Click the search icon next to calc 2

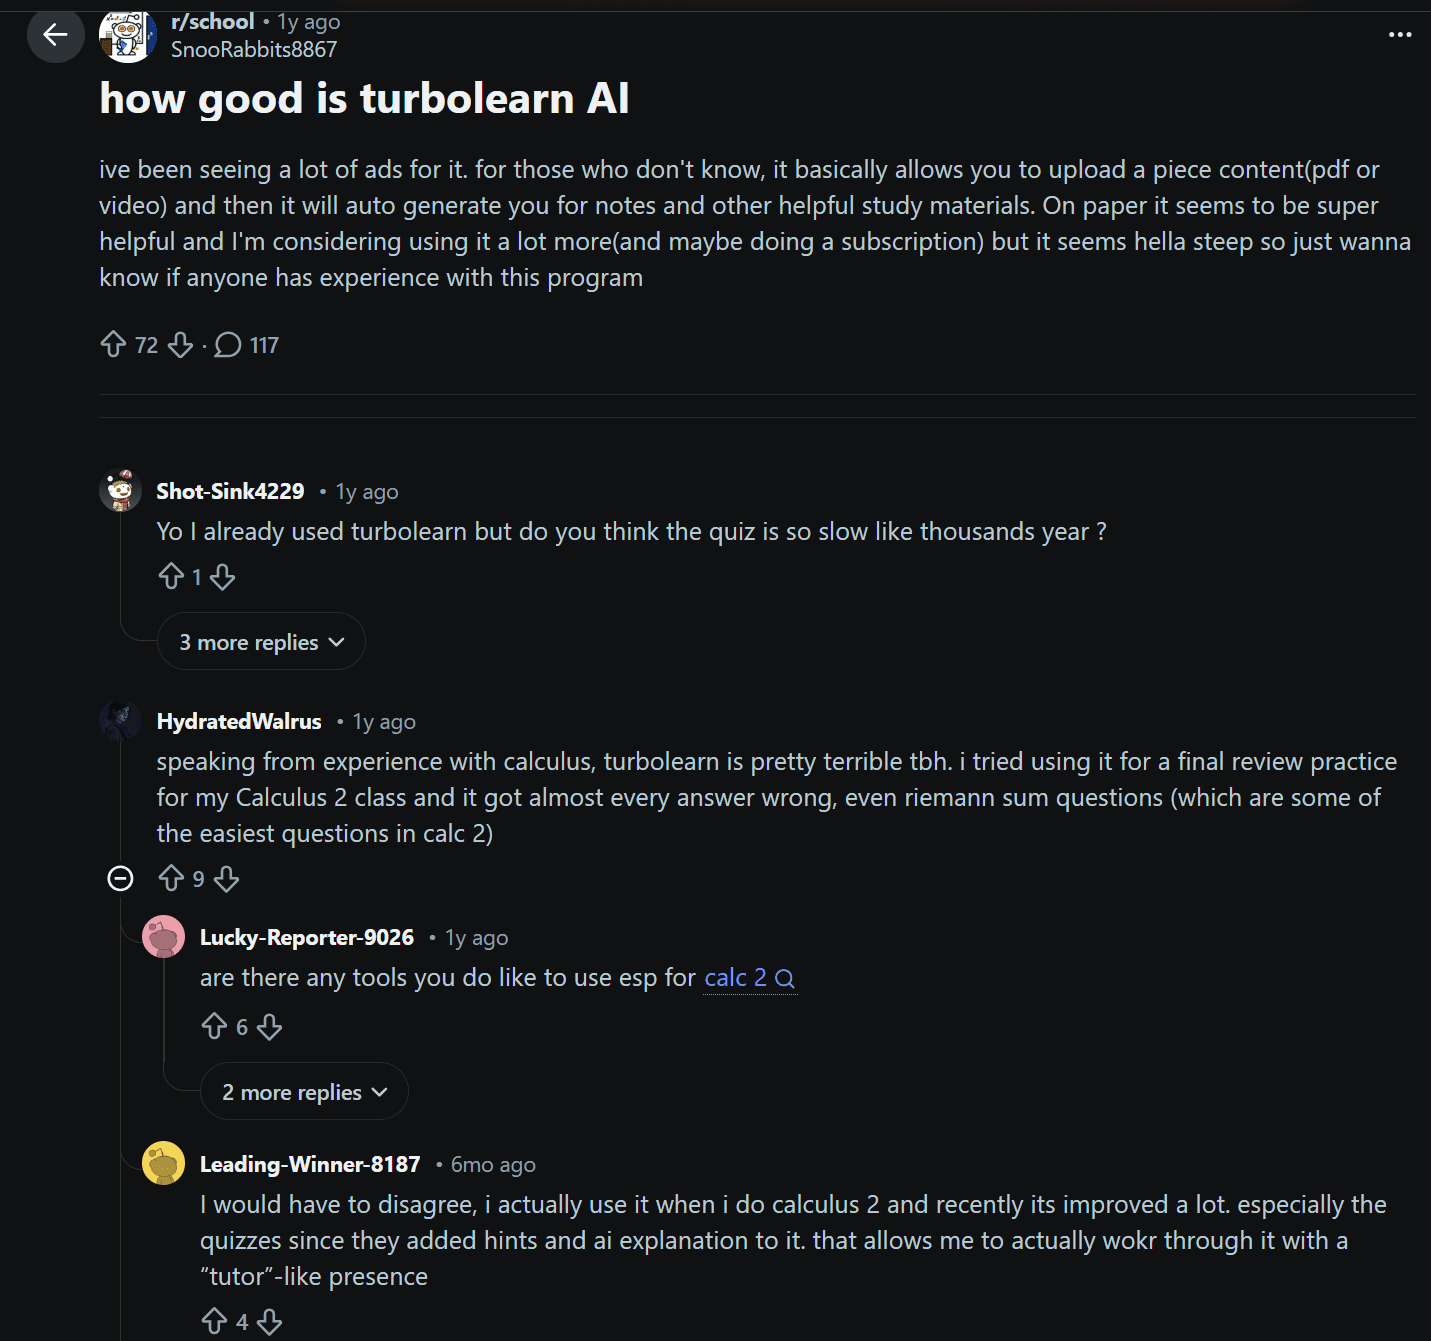coord(786,978)
